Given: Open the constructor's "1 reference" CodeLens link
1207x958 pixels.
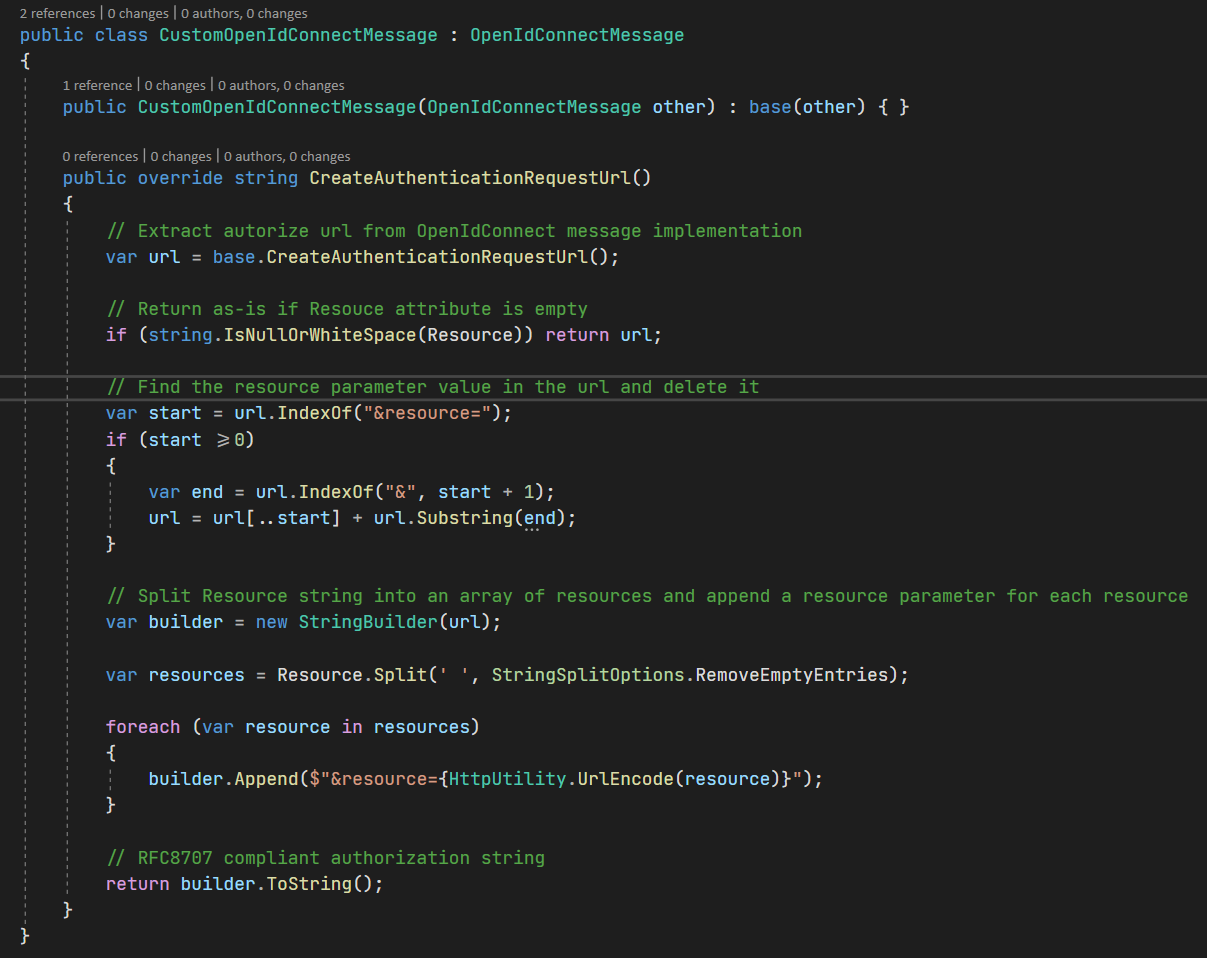Looking at the screenshot, I should coord(97,85).
